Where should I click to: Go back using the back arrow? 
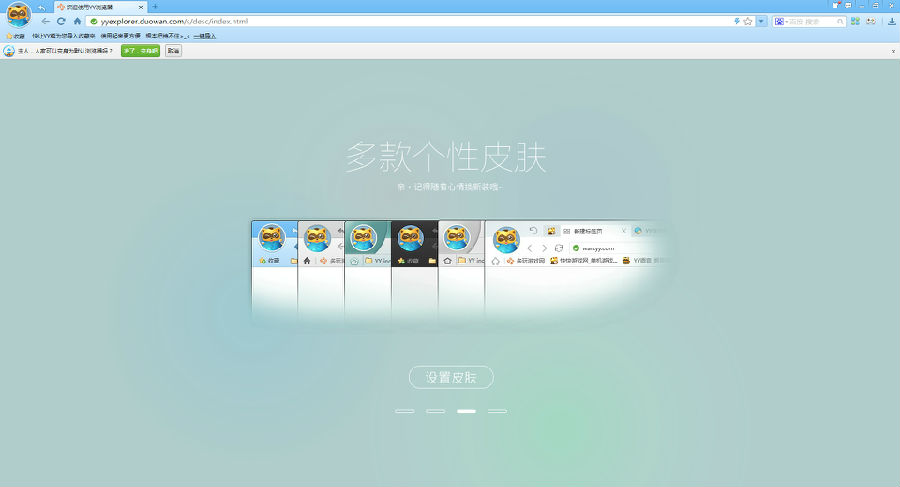(x=45, y=21)
